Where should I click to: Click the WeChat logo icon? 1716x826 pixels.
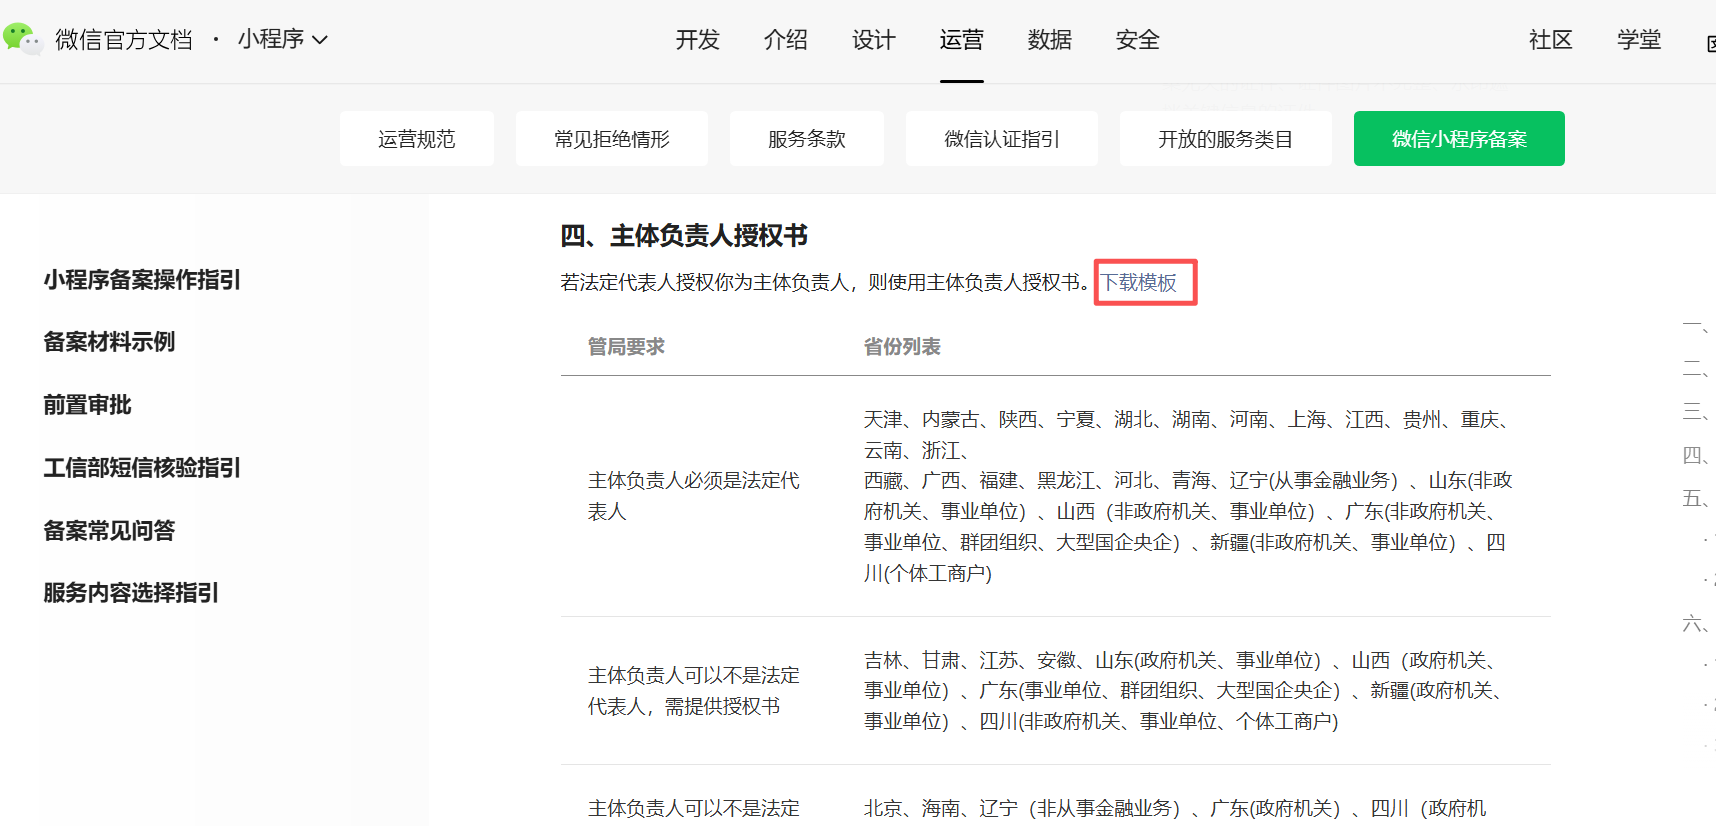22,39
